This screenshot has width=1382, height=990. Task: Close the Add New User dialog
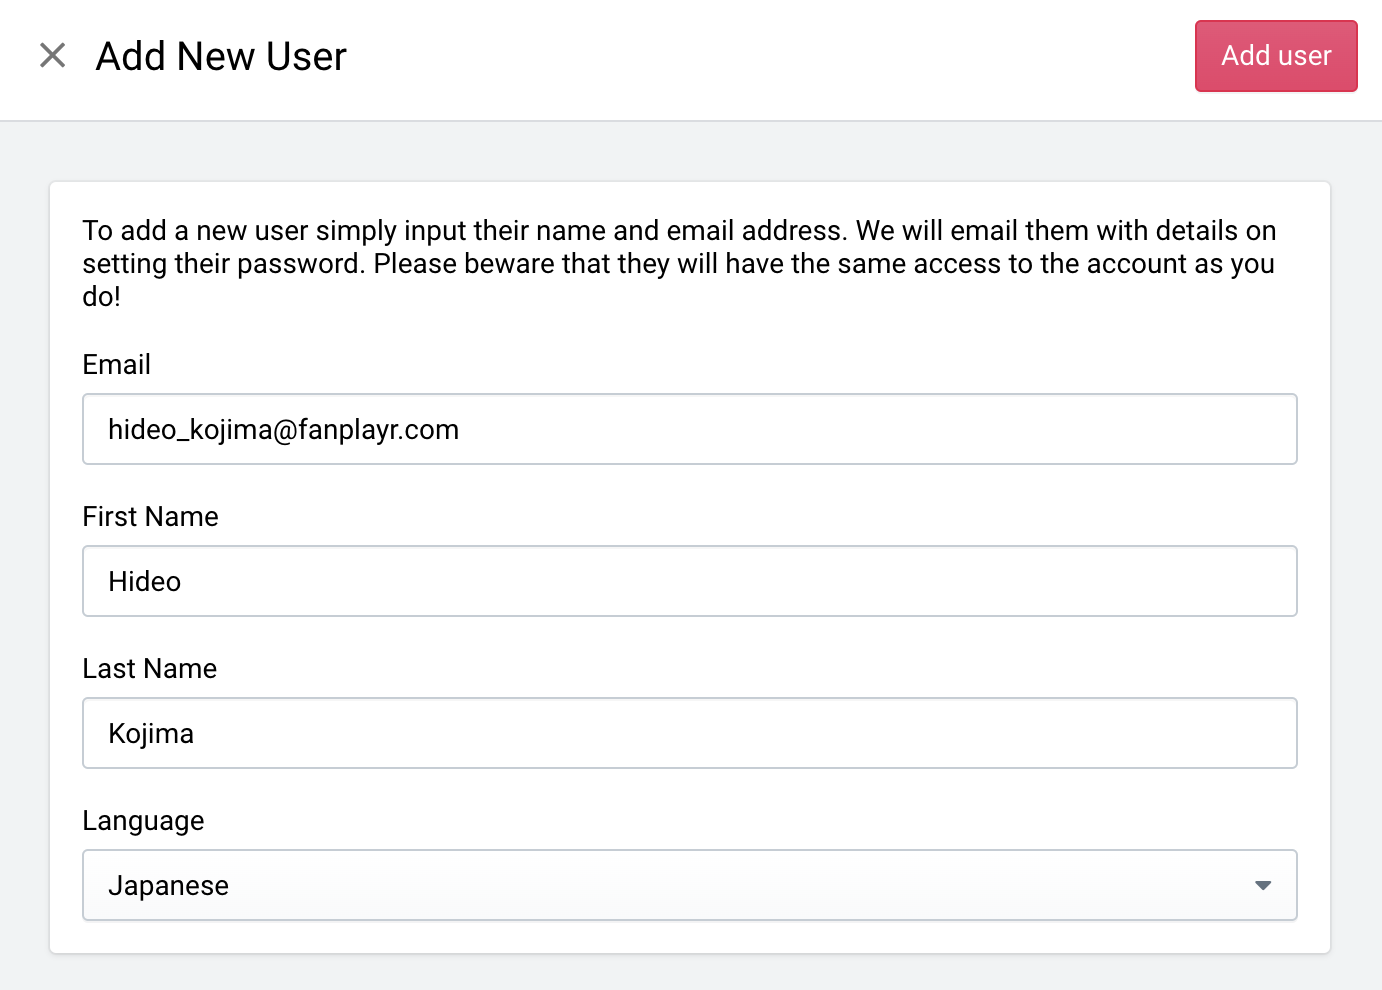(x=52, y=56)
